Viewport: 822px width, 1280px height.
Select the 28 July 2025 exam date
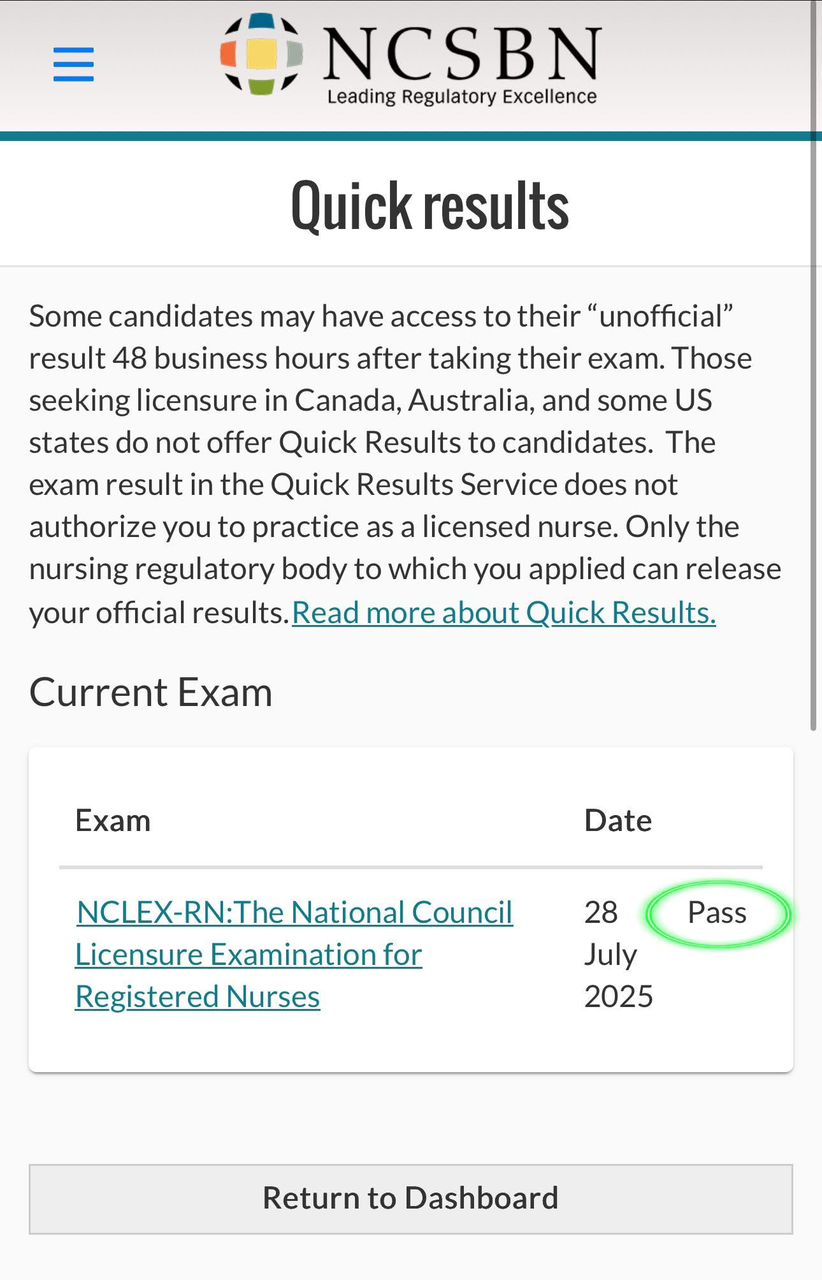click(x=618, y=954)
